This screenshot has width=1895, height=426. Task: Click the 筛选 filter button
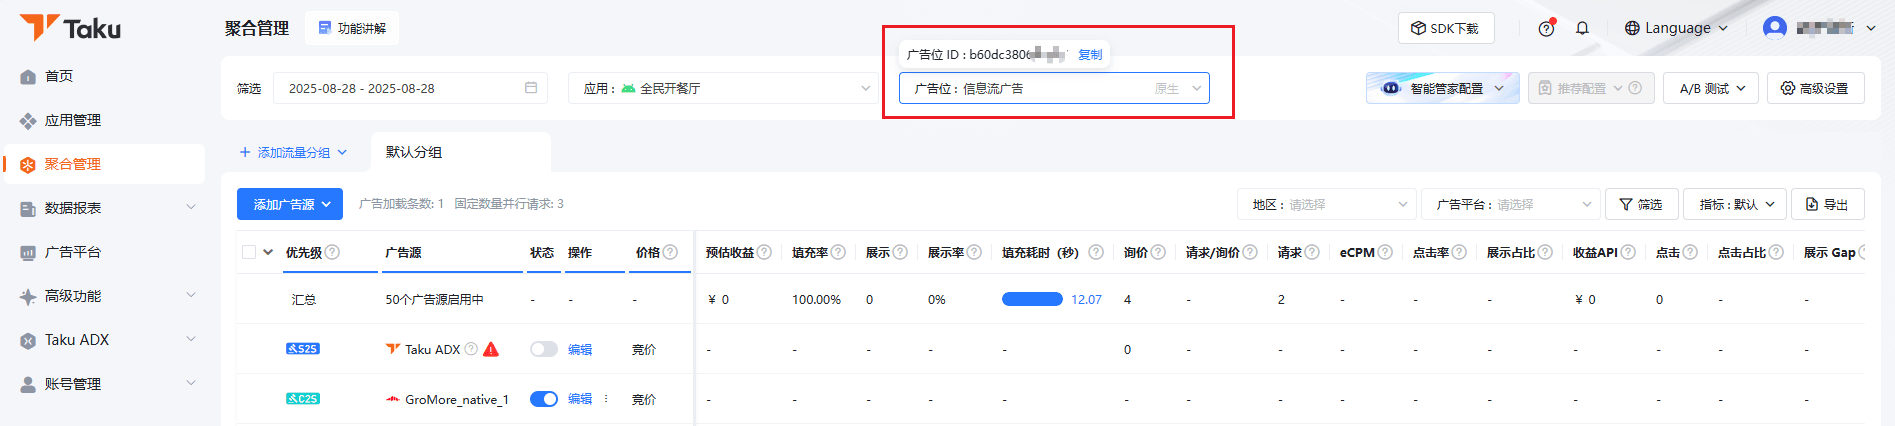1641,204
